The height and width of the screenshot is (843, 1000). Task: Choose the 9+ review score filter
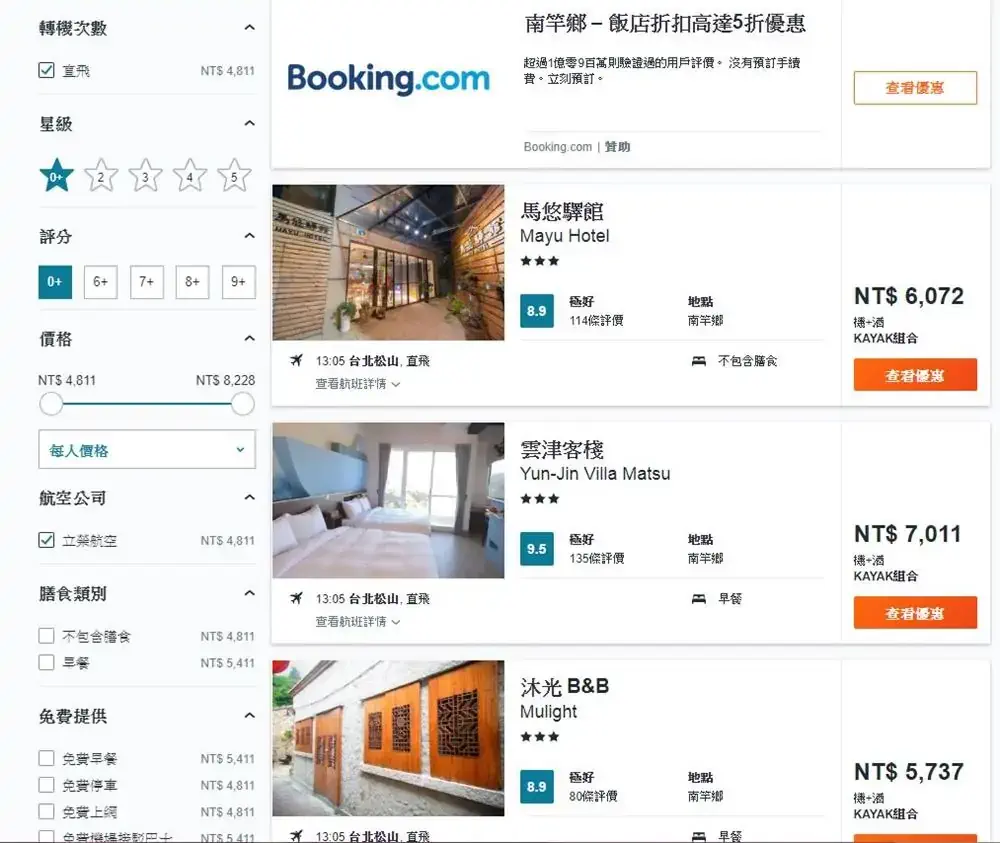(238, 282)
